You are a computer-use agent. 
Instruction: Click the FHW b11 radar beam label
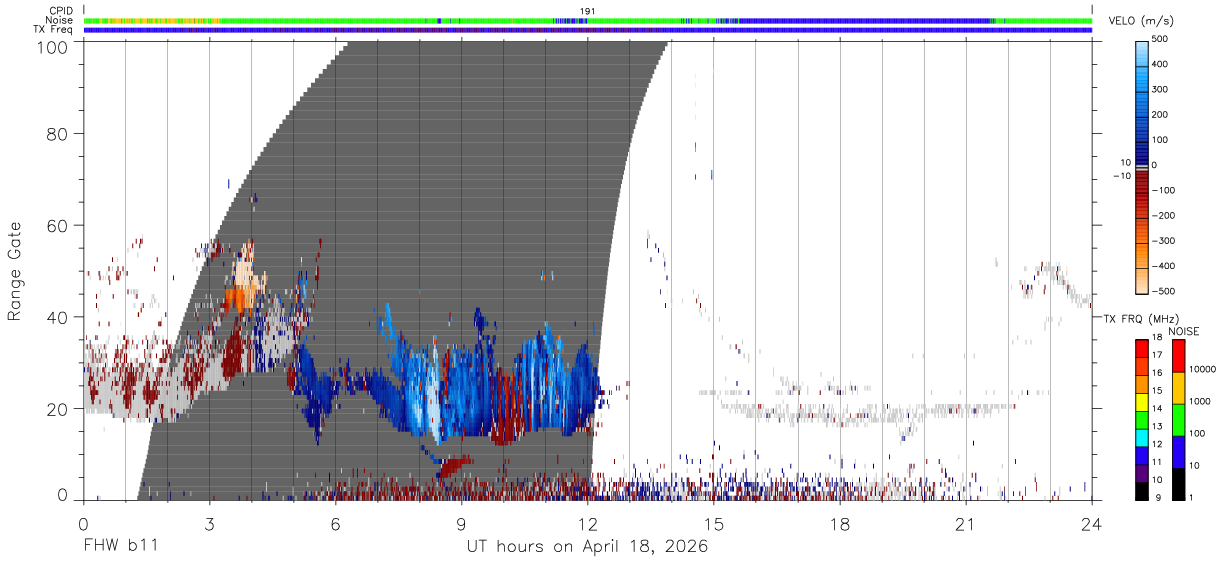coord(121,546)
